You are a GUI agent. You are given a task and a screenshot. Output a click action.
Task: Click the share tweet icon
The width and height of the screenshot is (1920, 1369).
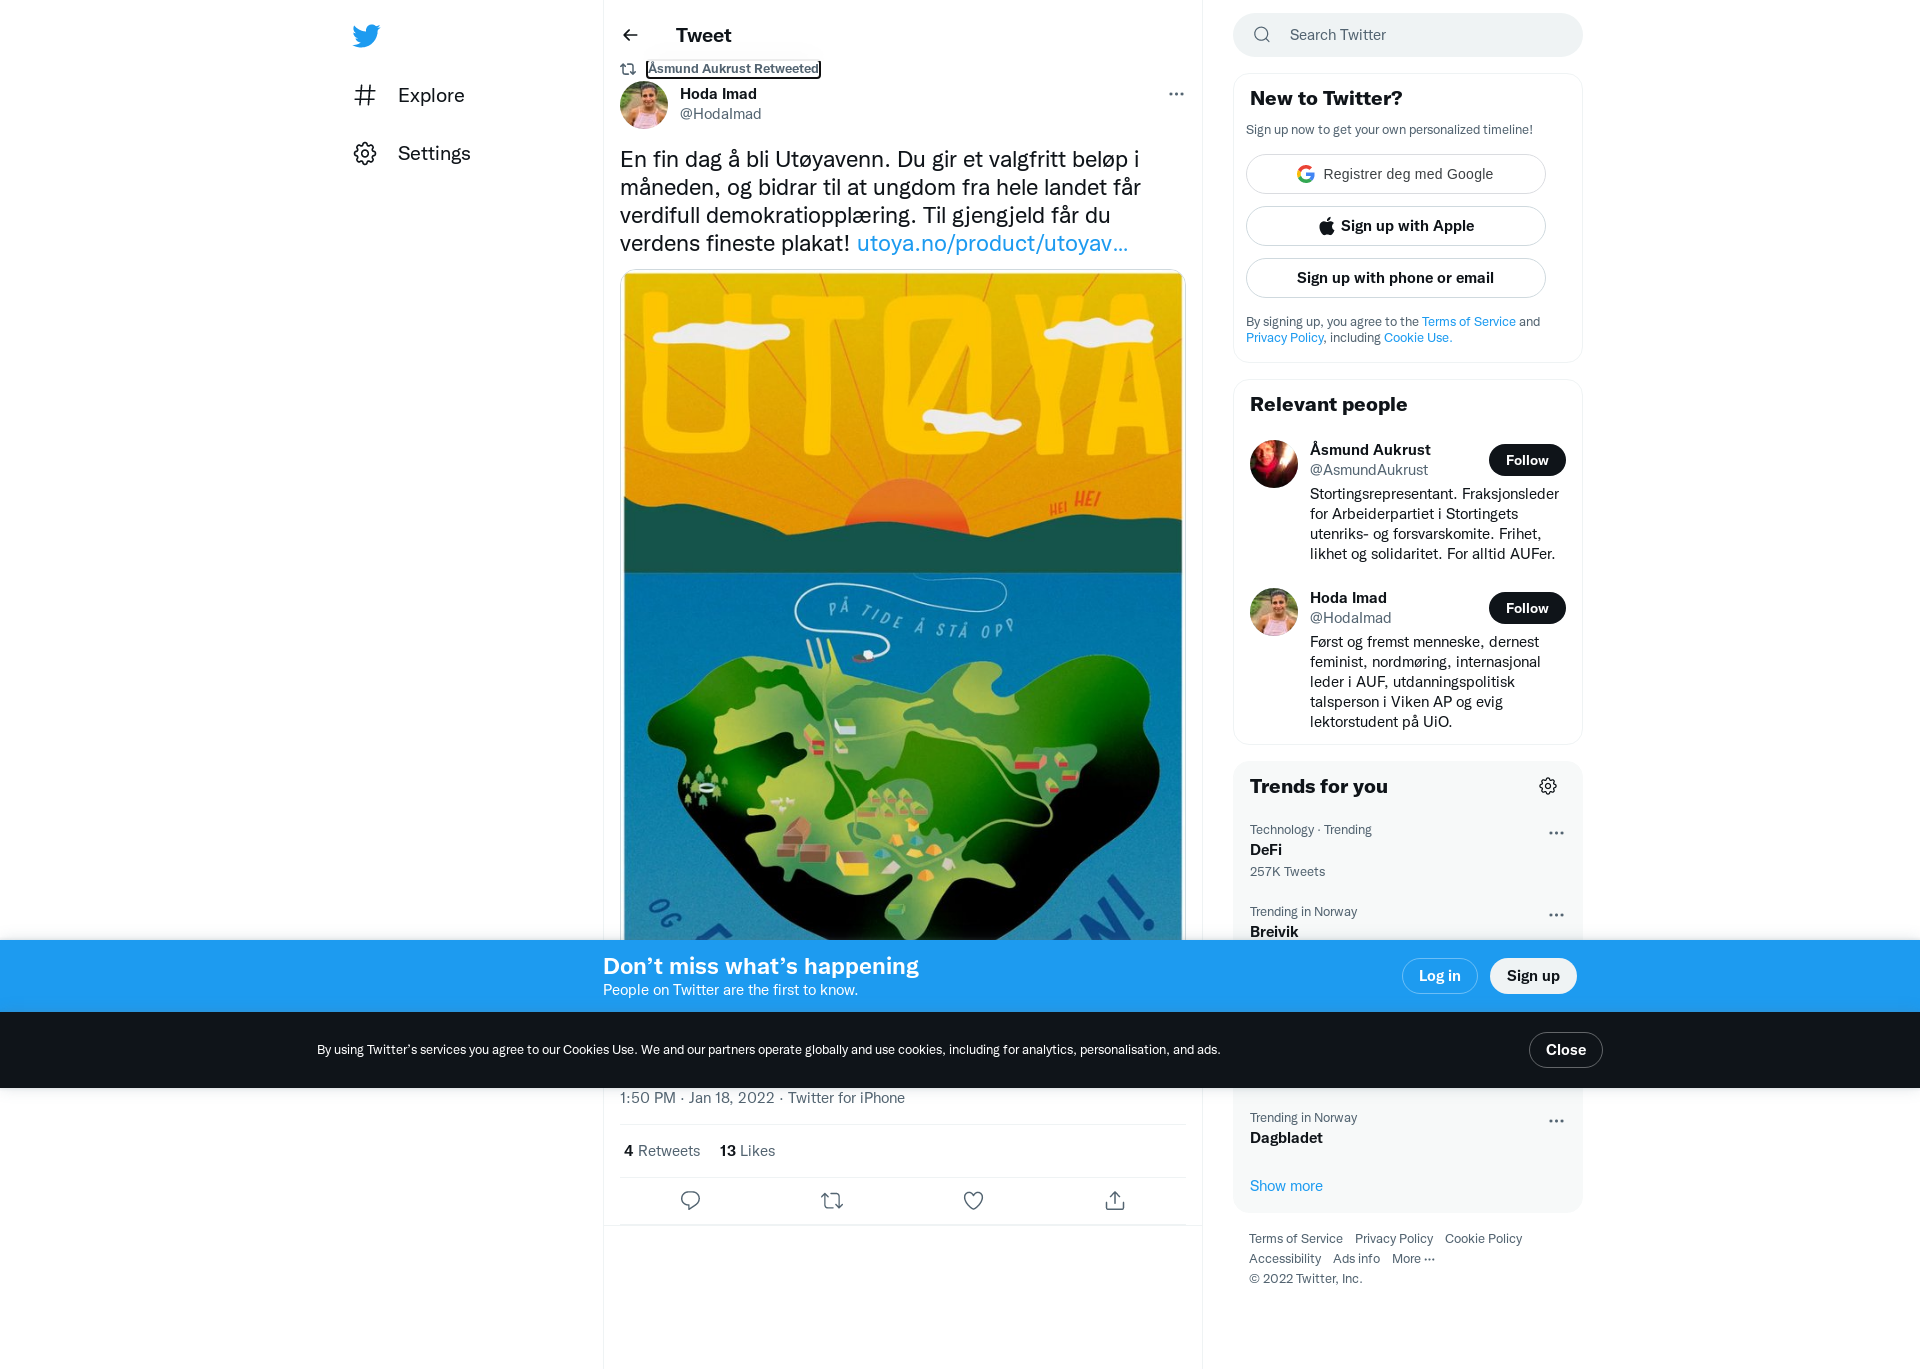[1115, 1200]
